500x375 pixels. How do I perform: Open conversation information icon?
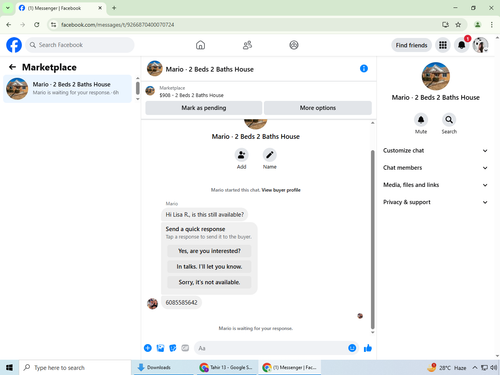coord(364,68)
